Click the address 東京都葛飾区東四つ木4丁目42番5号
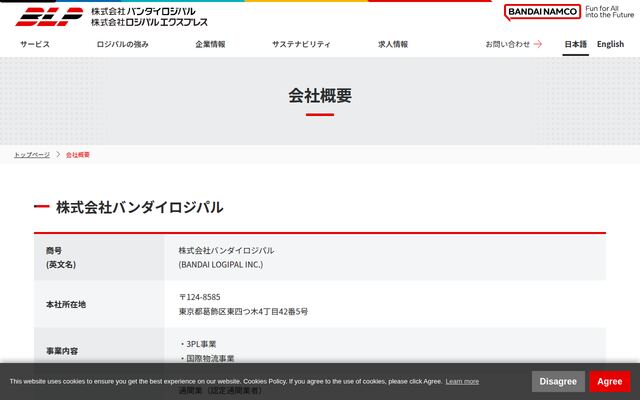This screenshot has width=640, height=400. [x=243, y=311]
